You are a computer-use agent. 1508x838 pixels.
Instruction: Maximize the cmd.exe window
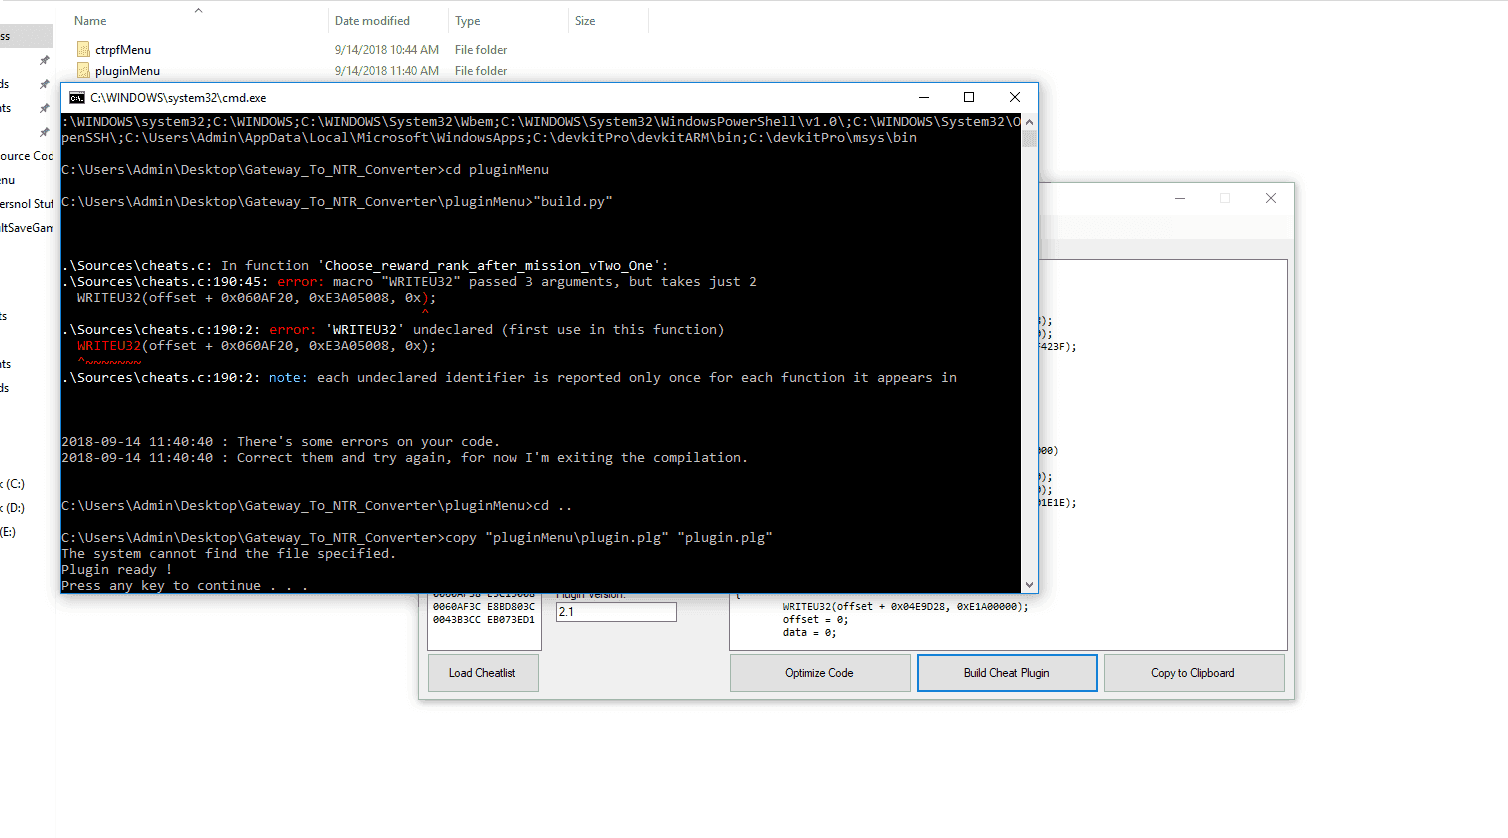(x=969, y=97)
